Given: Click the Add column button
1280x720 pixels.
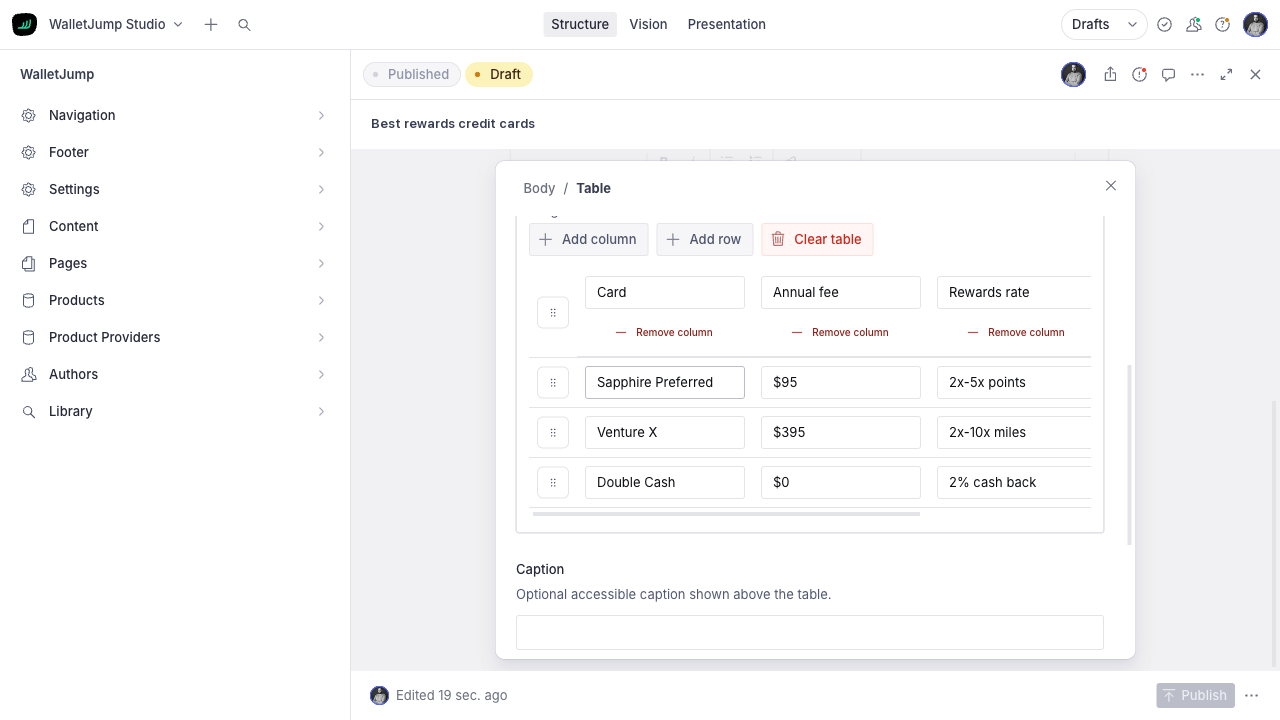Looking at the screenshot, I should click(x=589, y=239).
